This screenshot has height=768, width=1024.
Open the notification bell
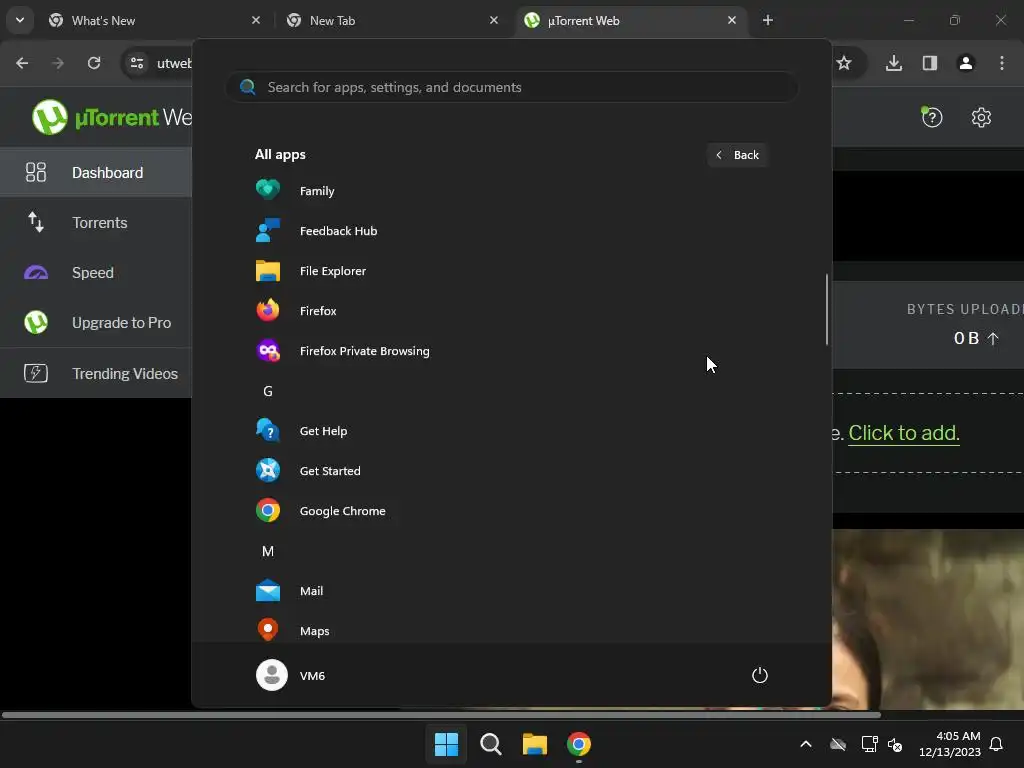[x=996, y=744]
